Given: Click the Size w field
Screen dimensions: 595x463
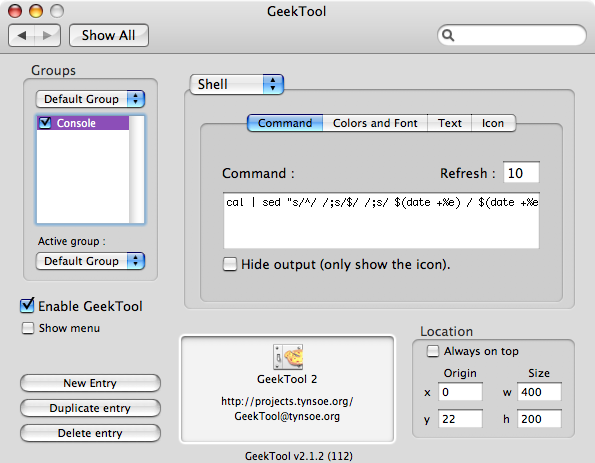Looking at the screenshot, I should (x=539, y=392).
